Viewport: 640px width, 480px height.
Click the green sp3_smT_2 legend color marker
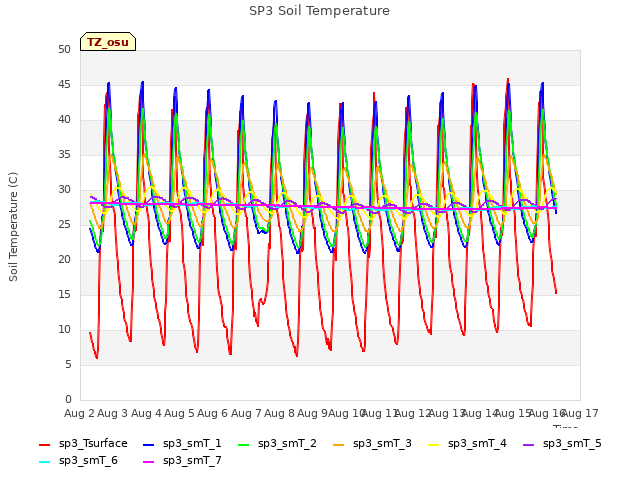pos(244,444)
